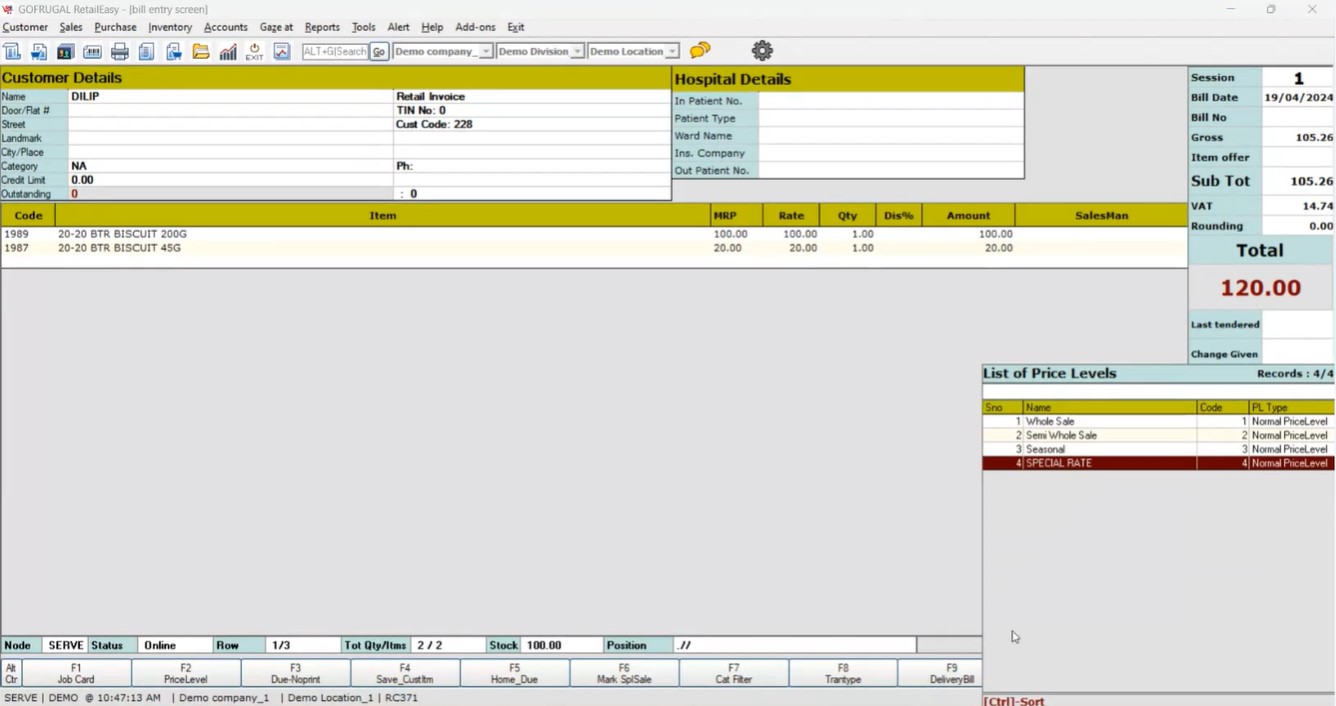
Task: Click the copy documents toolbar icon
Action: pyautogui.click(x=146, y=51)
